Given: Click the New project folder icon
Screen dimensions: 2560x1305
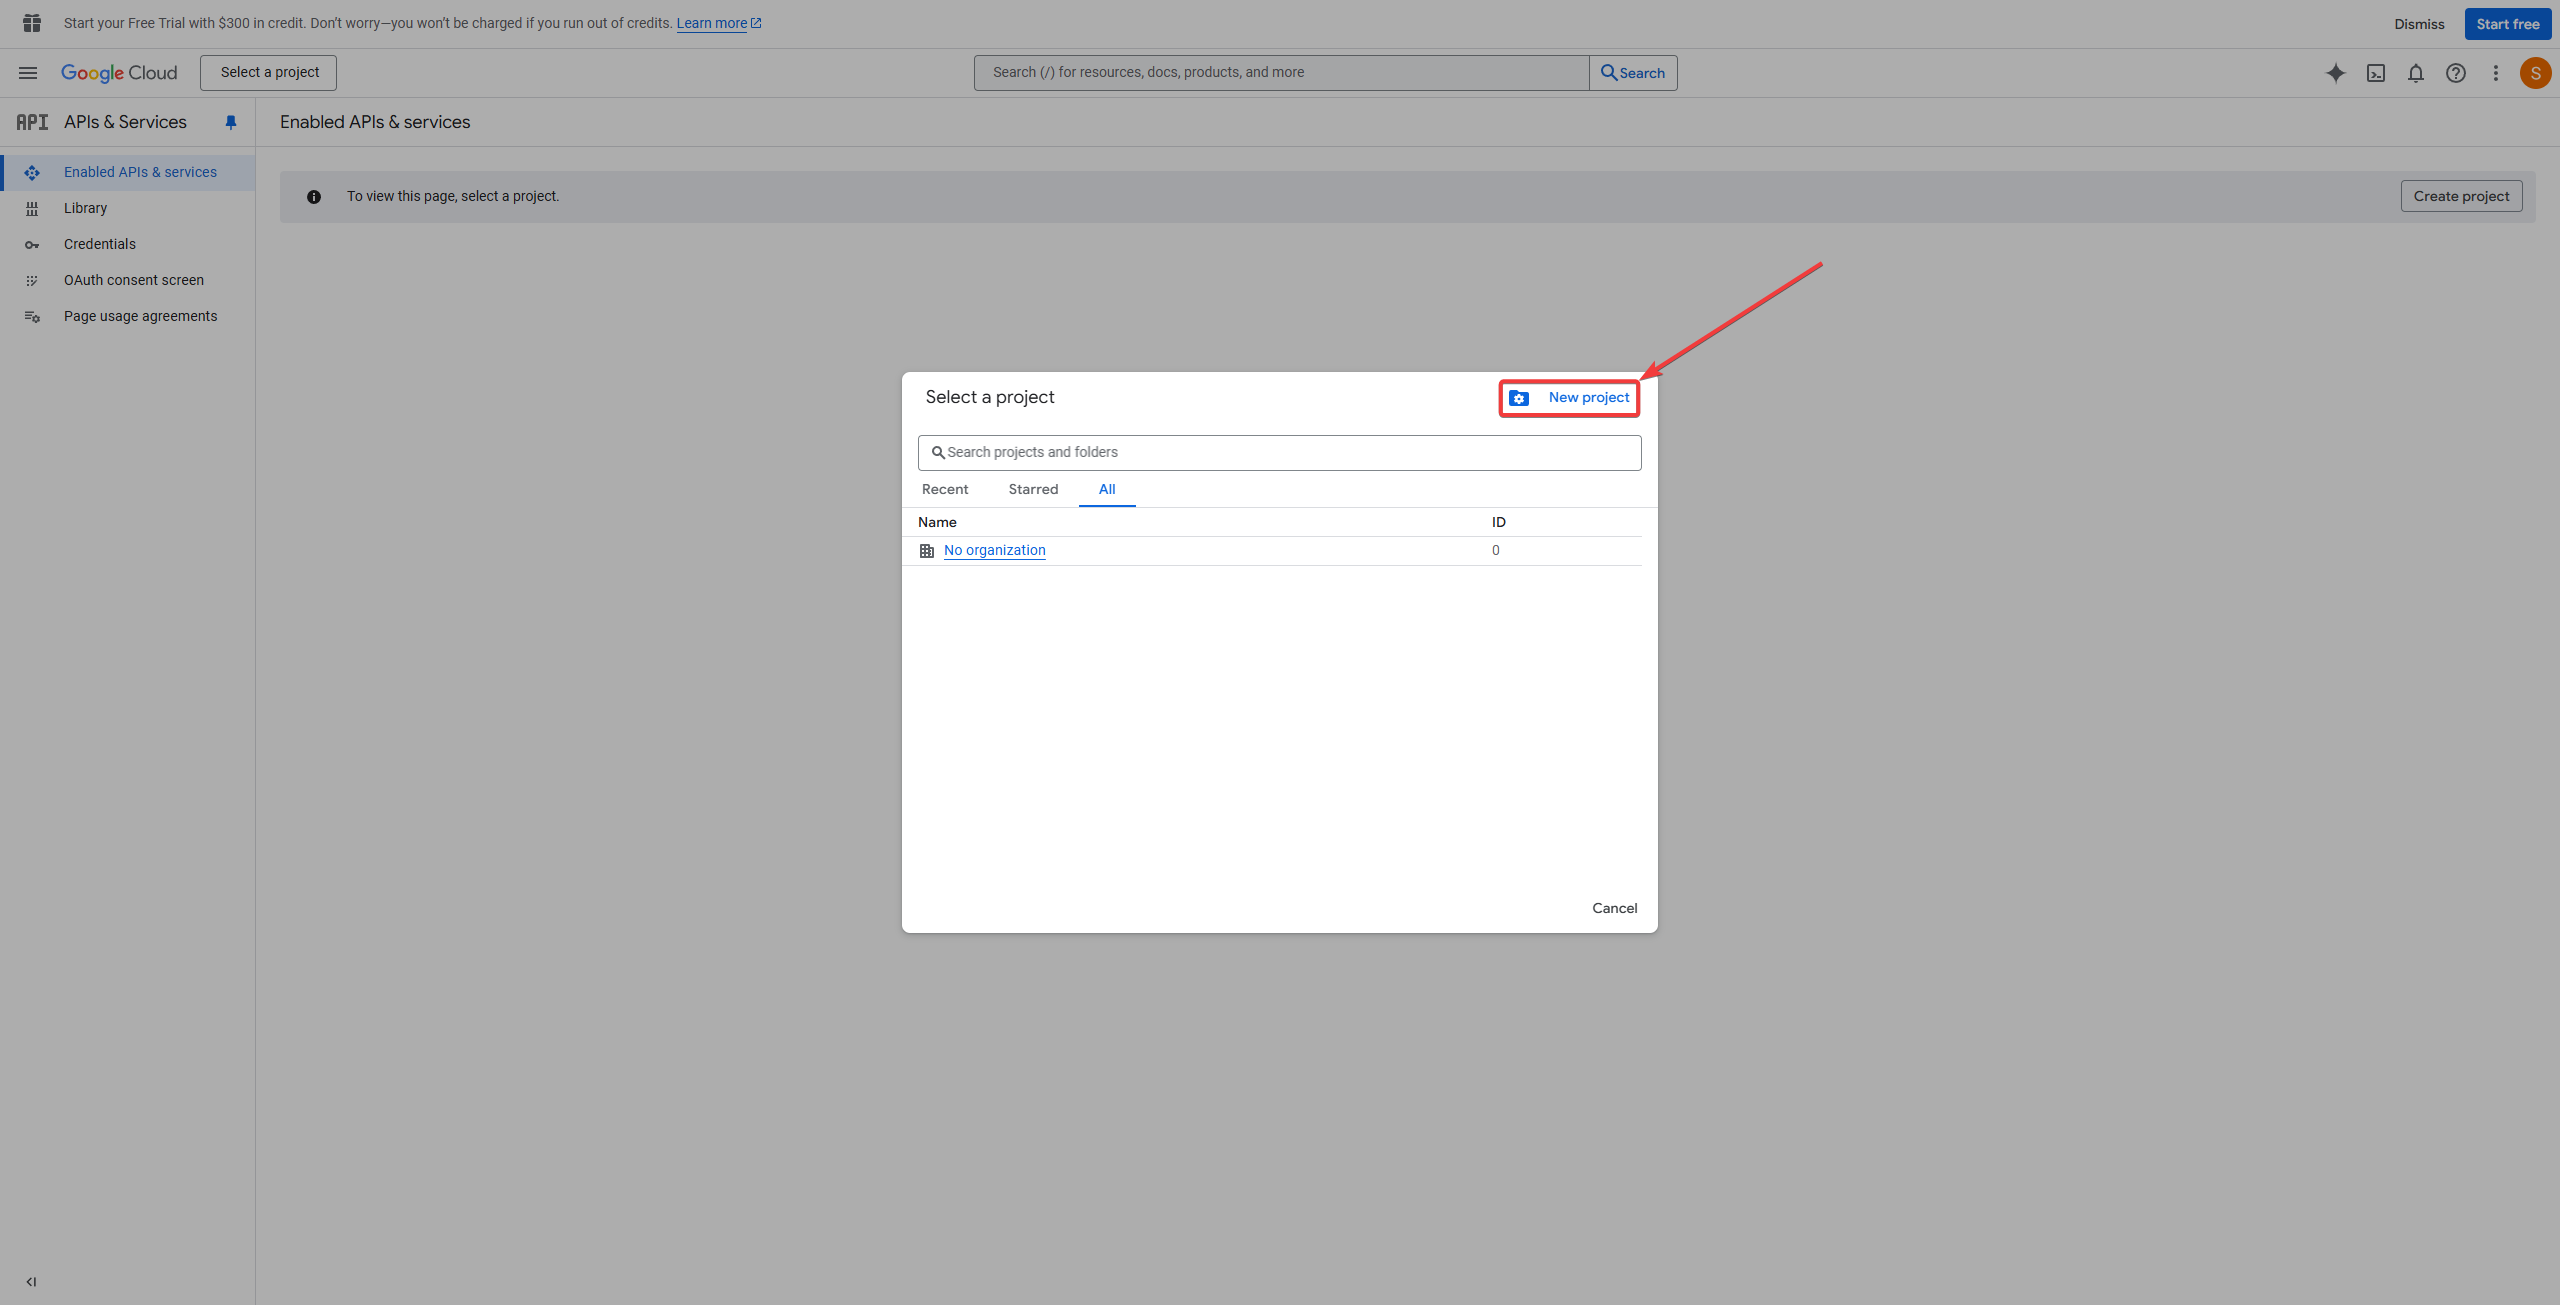Looking at the screenshot, I should (1519, 398).
